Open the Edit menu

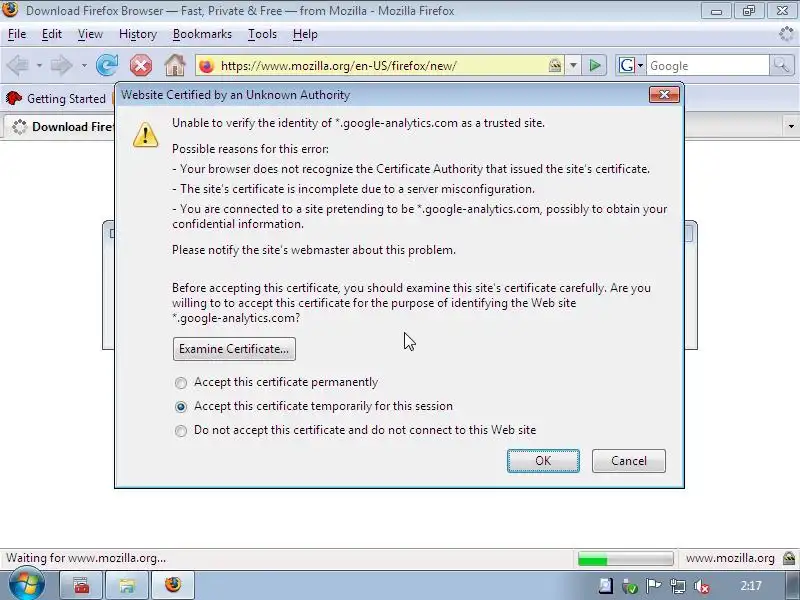(x=52, y=34)
